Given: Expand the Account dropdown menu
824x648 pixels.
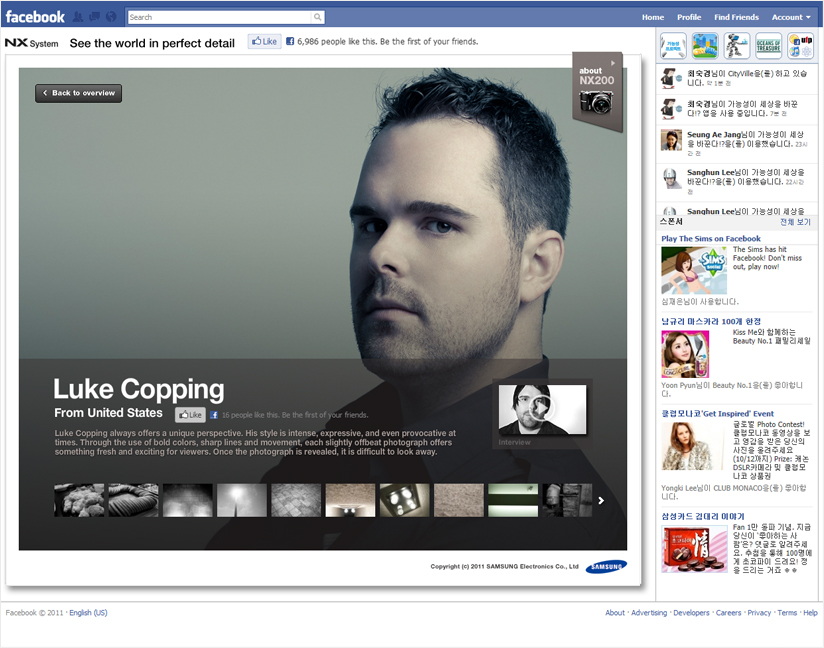Looking at the screenshot, I should pyautogui.click(x=791, y=17).
